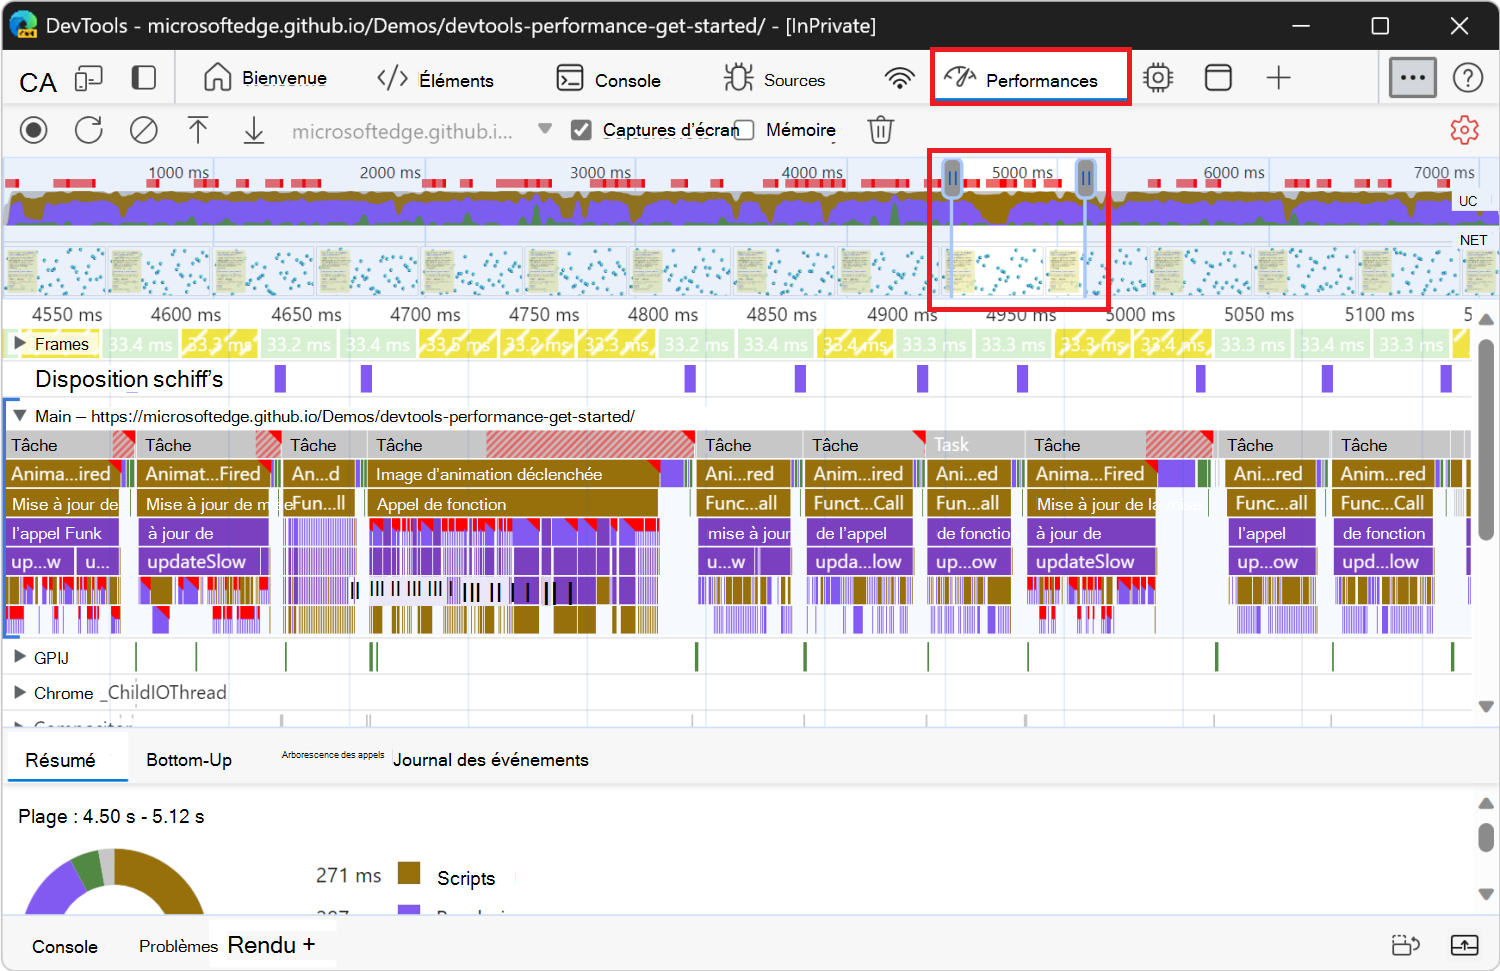Screen dimensions: 1500x971
Task: Expand the Frames track
Action: click(x=20, y=343)
